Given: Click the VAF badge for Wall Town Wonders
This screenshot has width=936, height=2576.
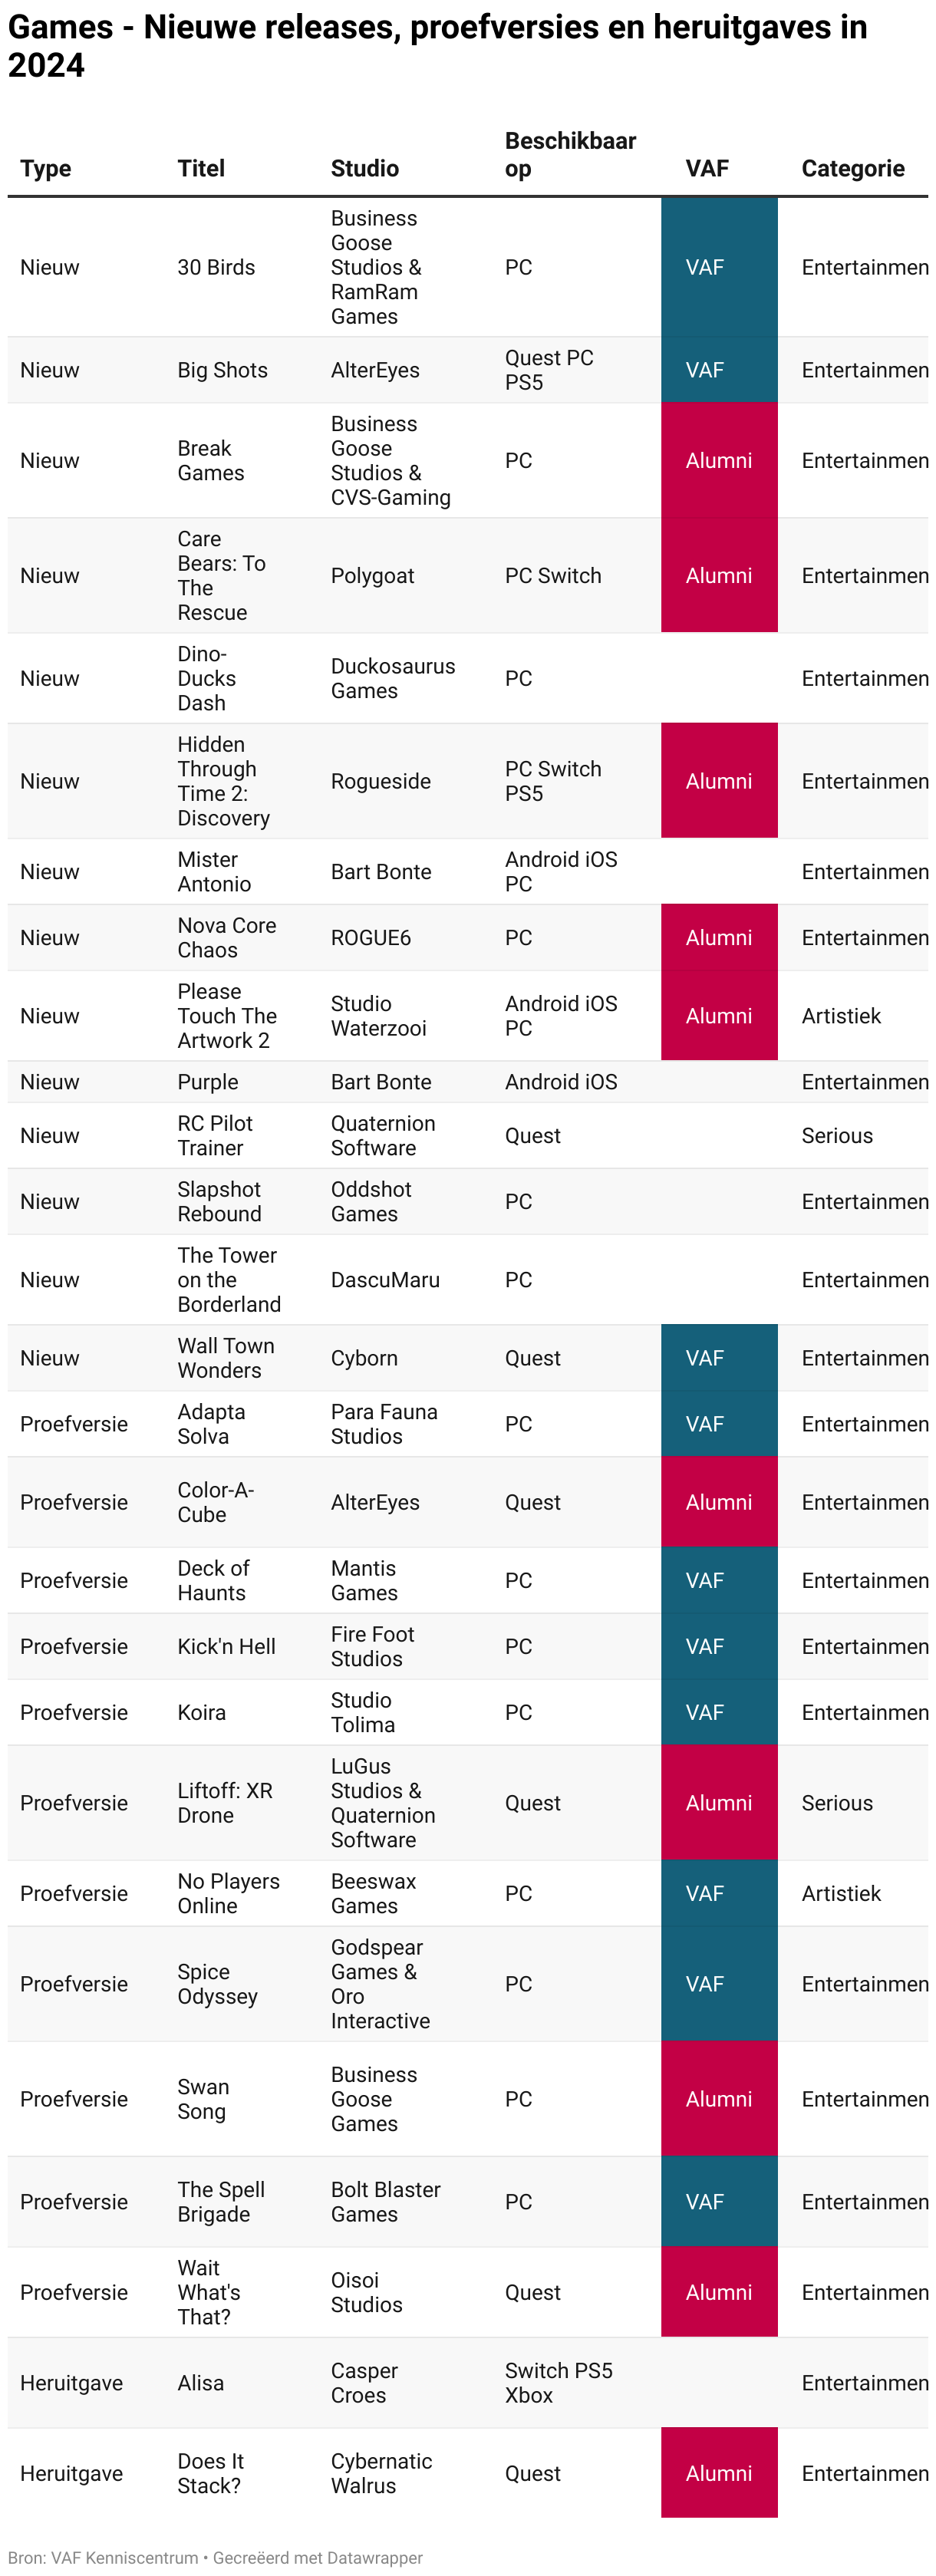Looking at the screenshot, I should 705,1357.
